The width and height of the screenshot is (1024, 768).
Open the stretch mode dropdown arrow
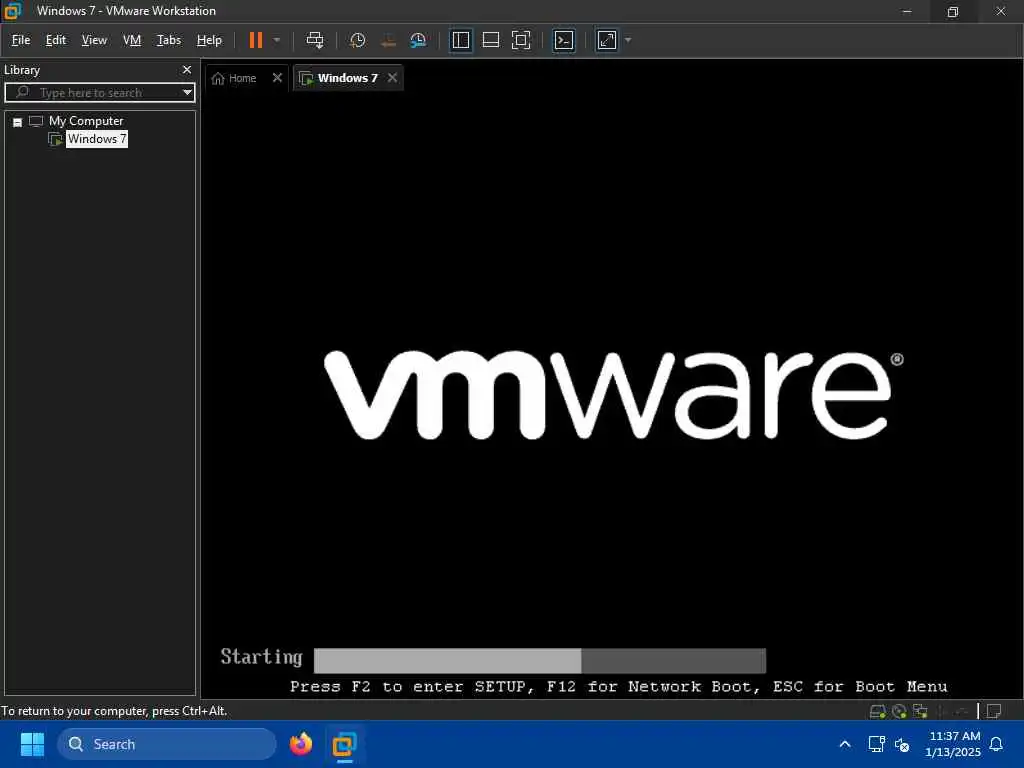(x=628, y=40)
